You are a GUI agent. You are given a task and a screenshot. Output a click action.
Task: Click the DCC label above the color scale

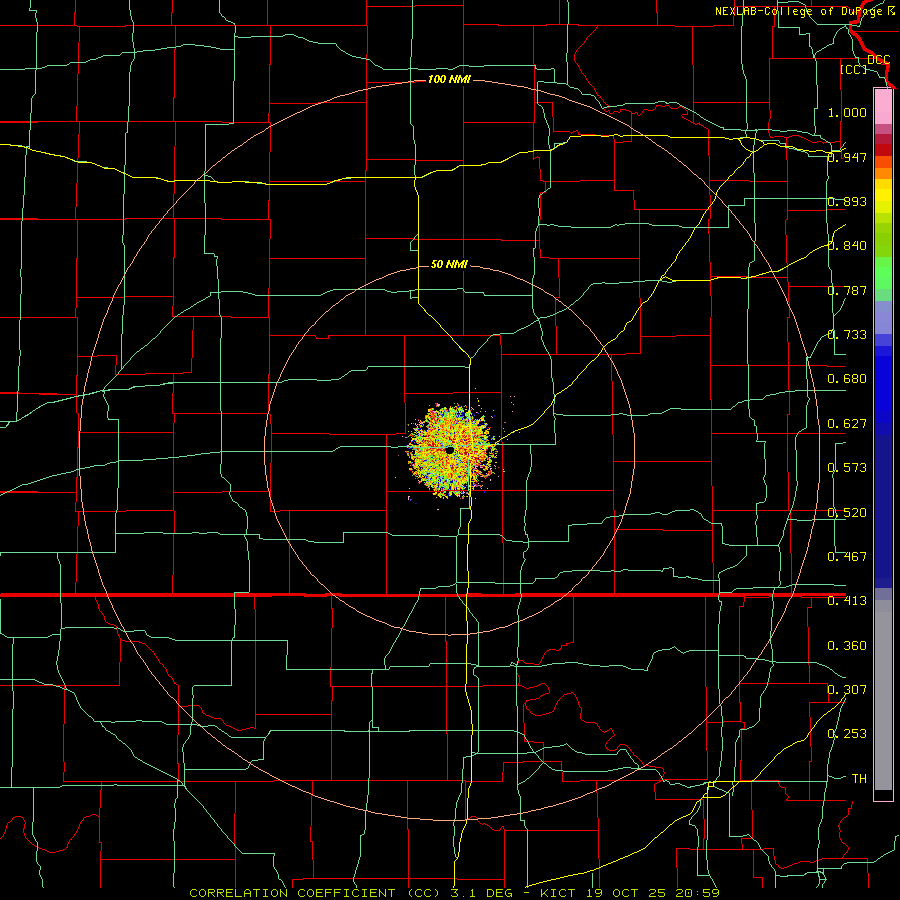(x=878, y=60)
